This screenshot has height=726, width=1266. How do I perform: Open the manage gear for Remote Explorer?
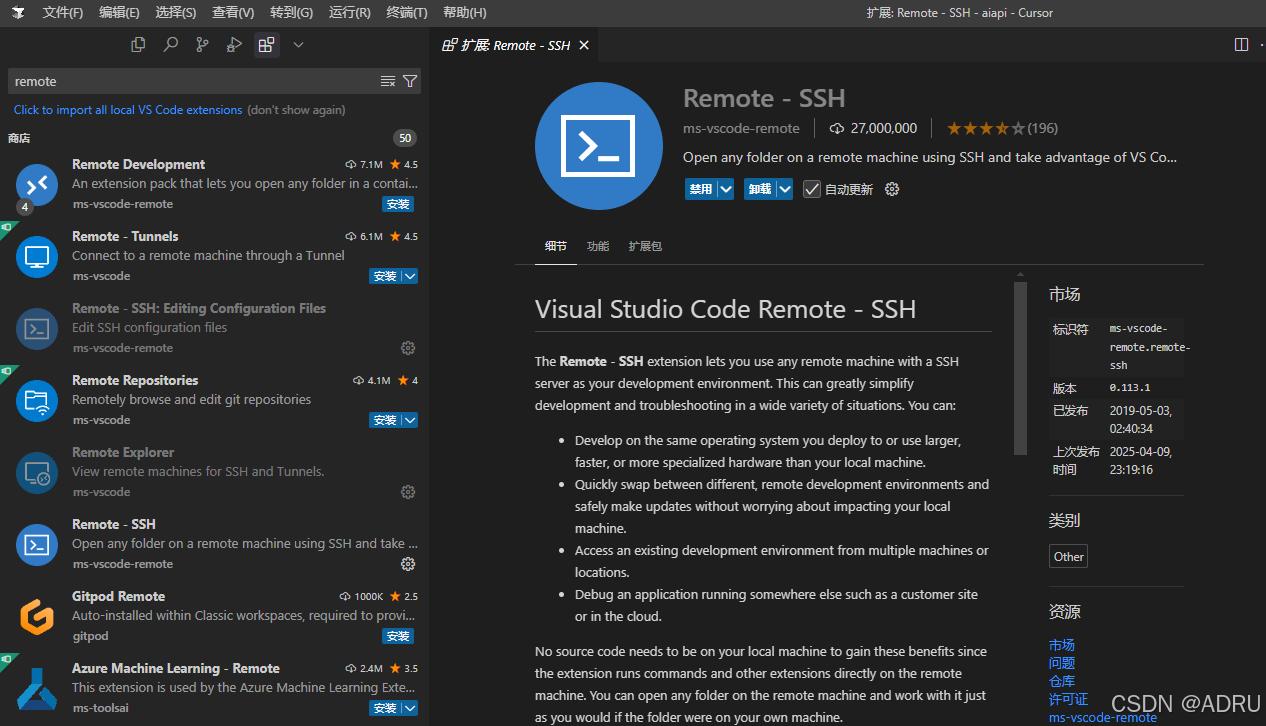(x=408, y=492)
